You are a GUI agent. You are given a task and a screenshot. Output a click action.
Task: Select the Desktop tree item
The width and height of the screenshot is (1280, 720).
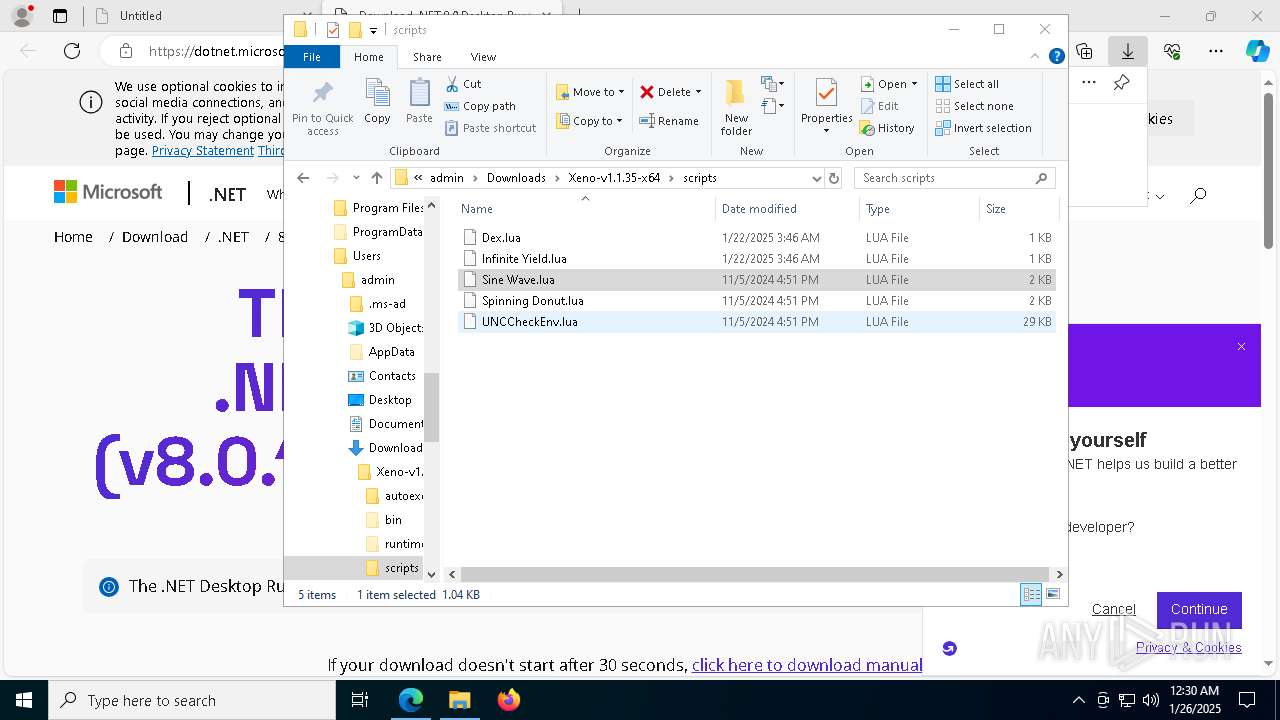click(x=380, y=400)
